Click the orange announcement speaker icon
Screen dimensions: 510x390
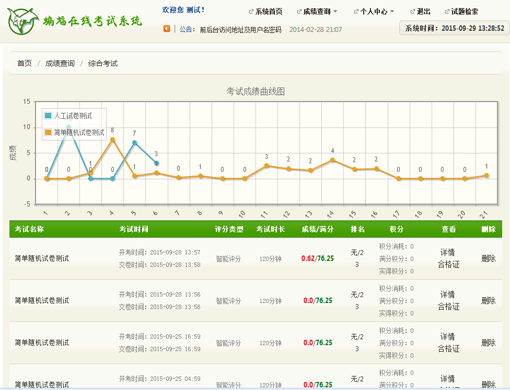tap(167, 29)
